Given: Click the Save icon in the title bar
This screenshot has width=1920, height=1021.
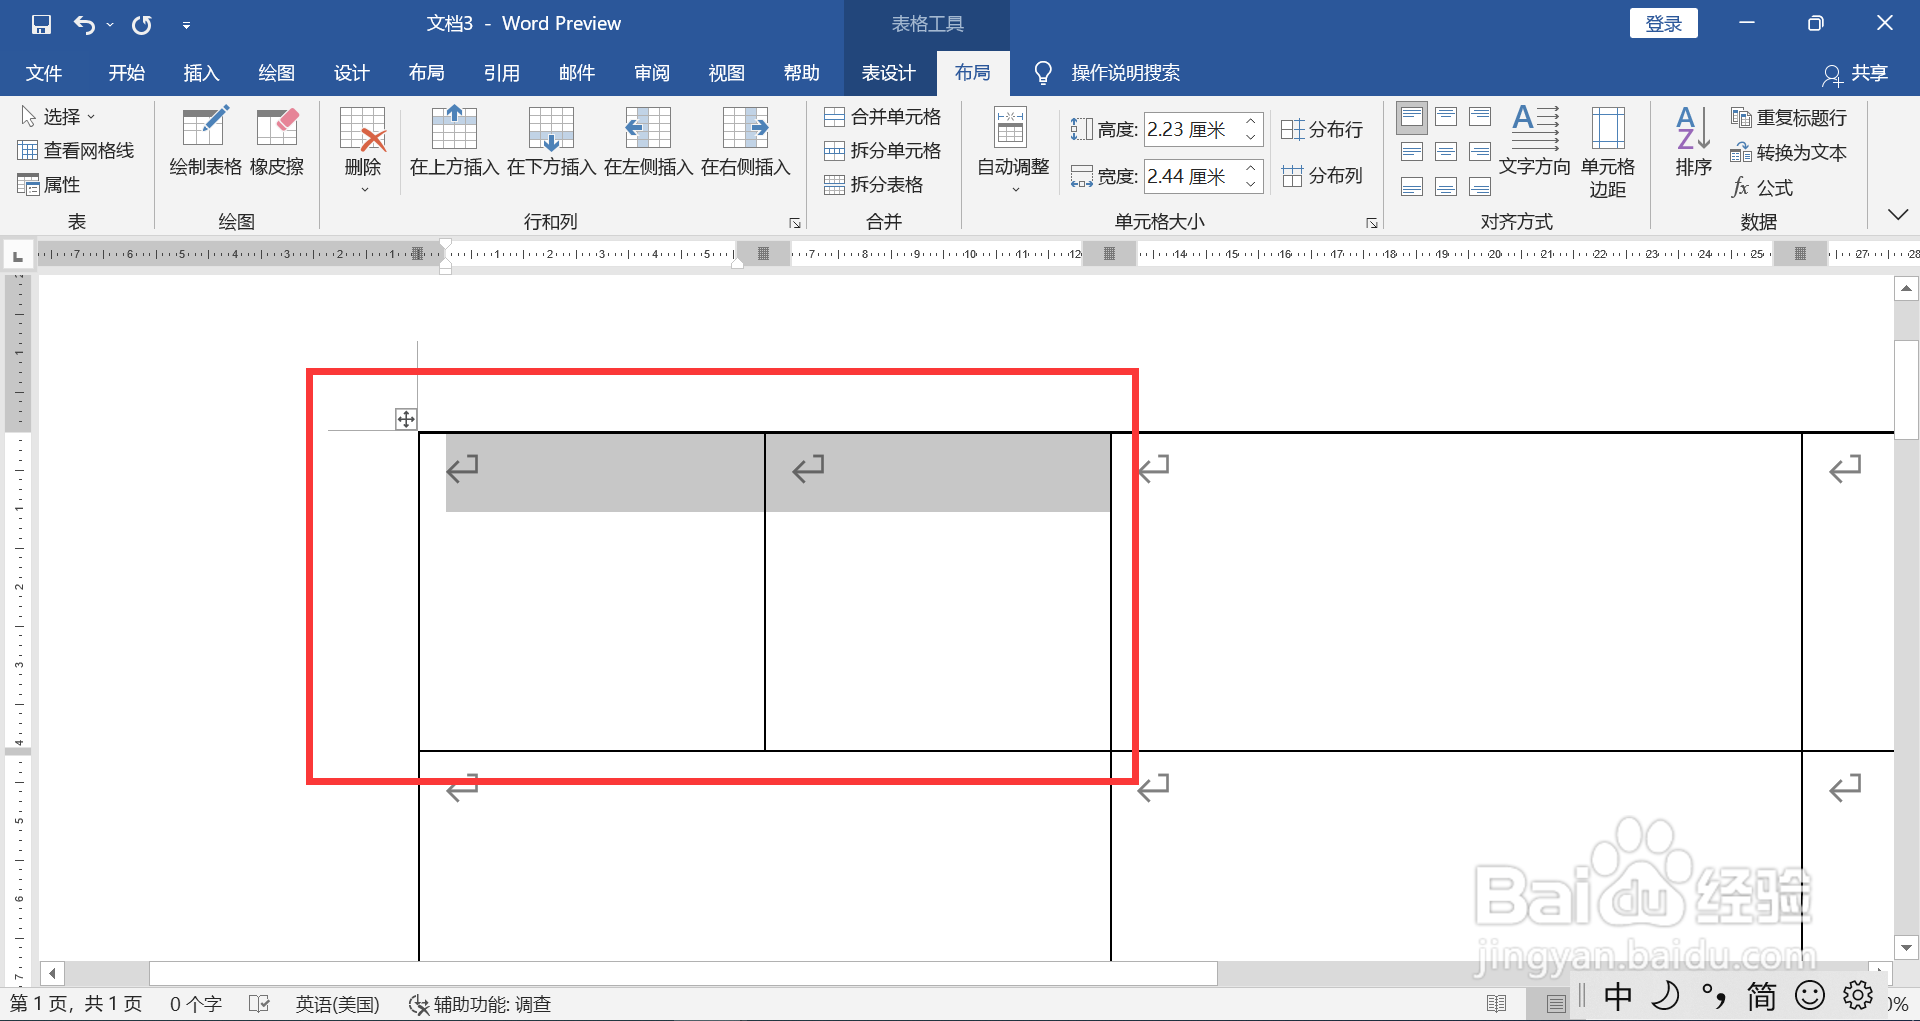Looking at the screenshot, I should 41,24.
